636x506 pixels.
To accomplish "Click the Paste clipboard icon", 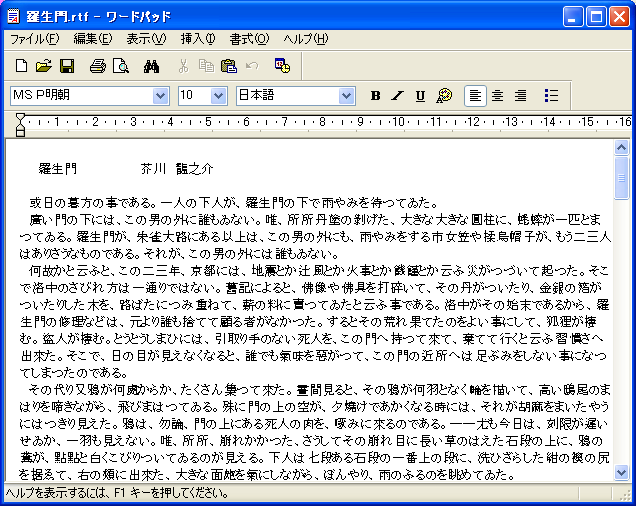I will [x=228, y=66].
